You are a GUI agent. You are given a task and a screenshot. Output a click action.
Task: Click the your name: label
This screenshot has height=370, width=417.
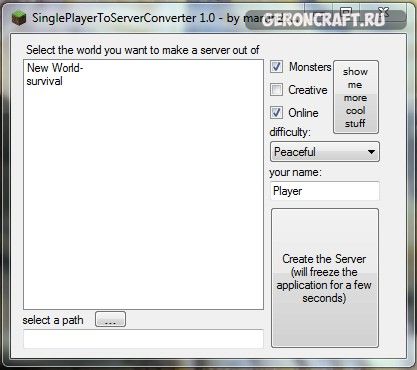pyautogui.click(x=295, y=172)
